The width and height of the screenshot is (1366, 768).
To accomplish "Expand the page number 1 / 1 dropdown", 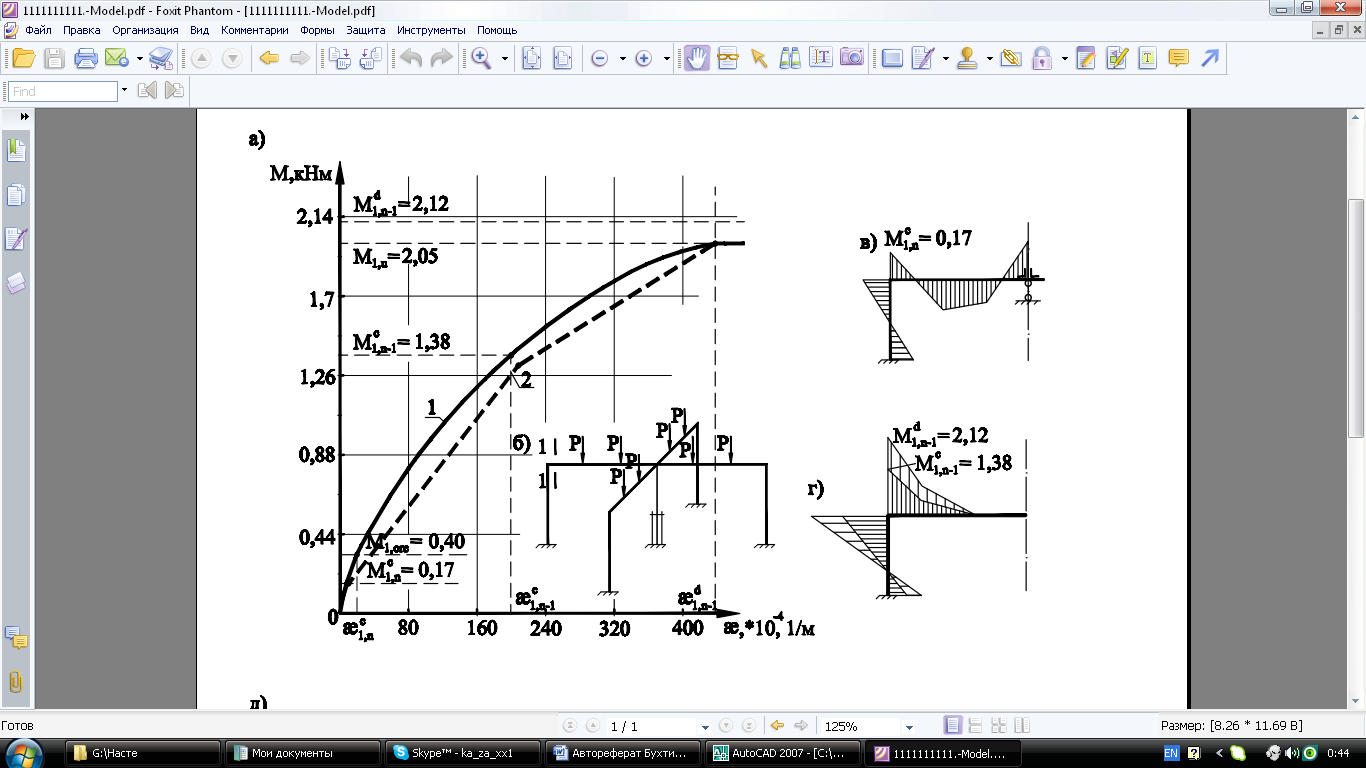I will pyautogui.click(x=705, y=727).
